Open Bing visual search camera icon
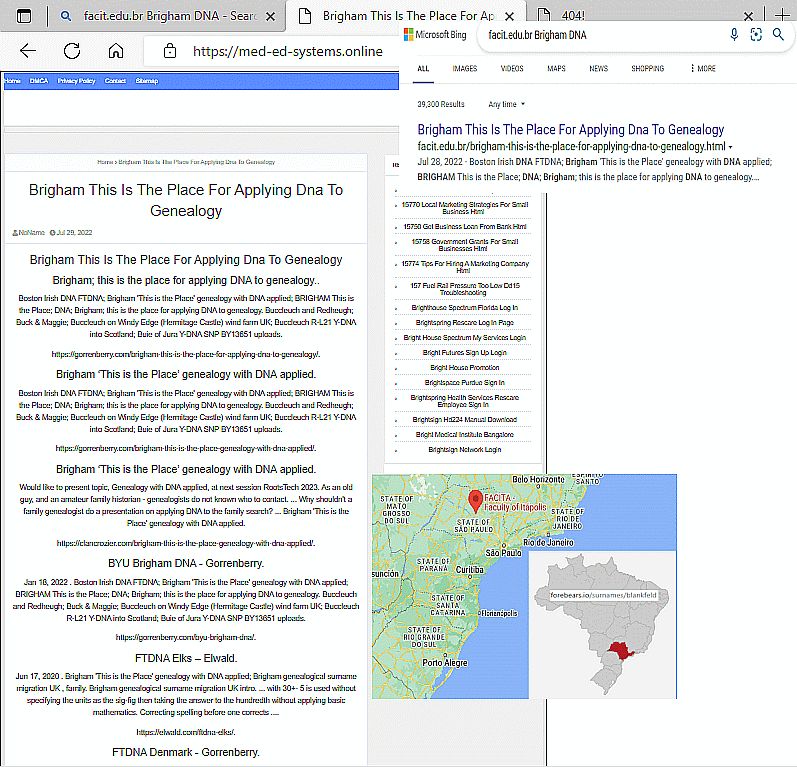Image resolution: width=797 pixels, height=767 pixels. click(756, 35)
